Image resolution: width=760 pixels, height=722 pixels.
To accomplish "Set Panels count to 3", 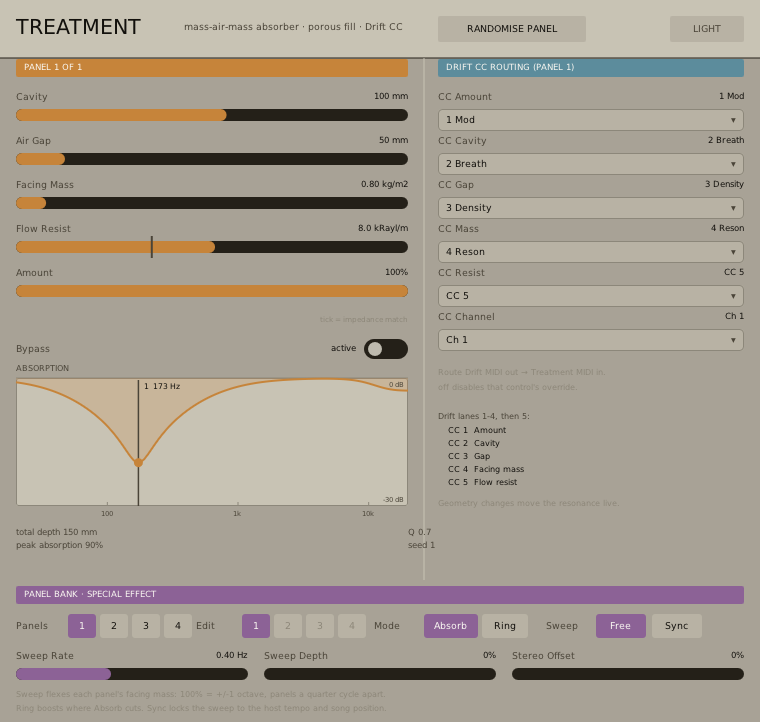I will pyautogui.click(x=146, y=626).
